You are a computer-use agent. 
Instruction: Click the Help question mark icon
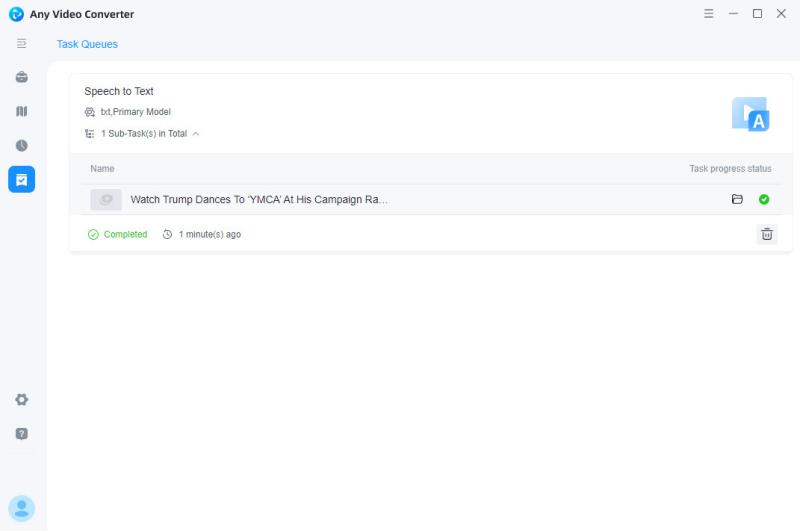[x=22, y=434]
